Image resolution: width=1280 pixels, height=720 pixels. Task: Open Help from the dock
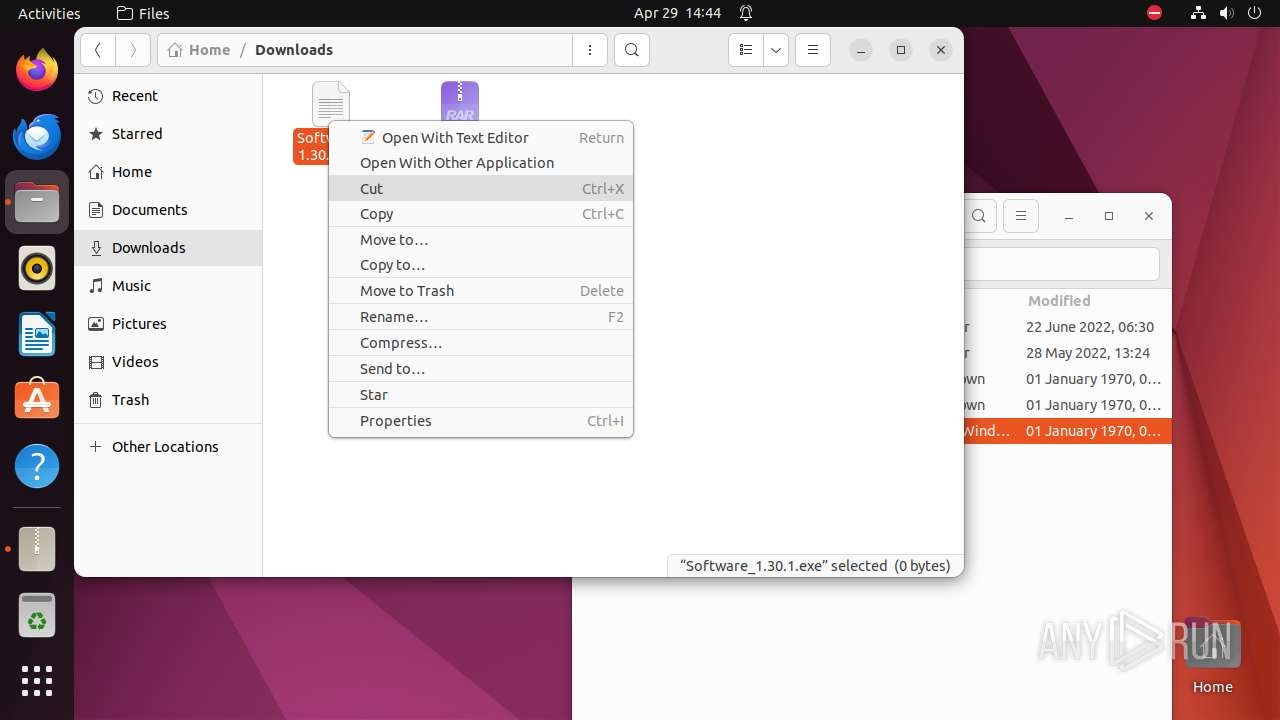pyautogui.click(x=37, y=466)
